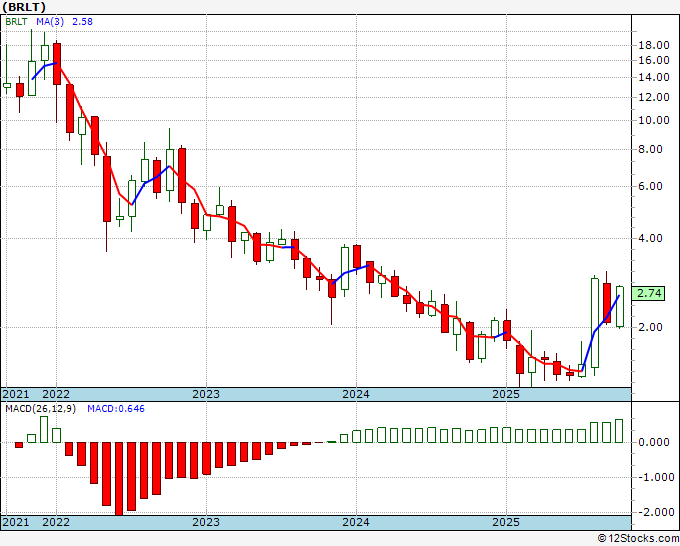The width and height of the screenshot is (680, 546).
Task: Click 2025 on the price chart time axis
Action: point(506,394)
